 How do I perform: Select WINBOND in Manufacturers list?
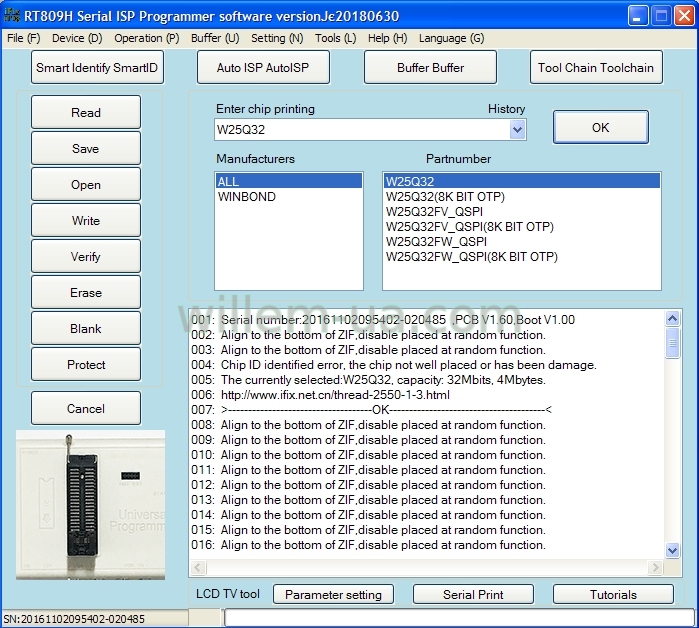[288, 197]
